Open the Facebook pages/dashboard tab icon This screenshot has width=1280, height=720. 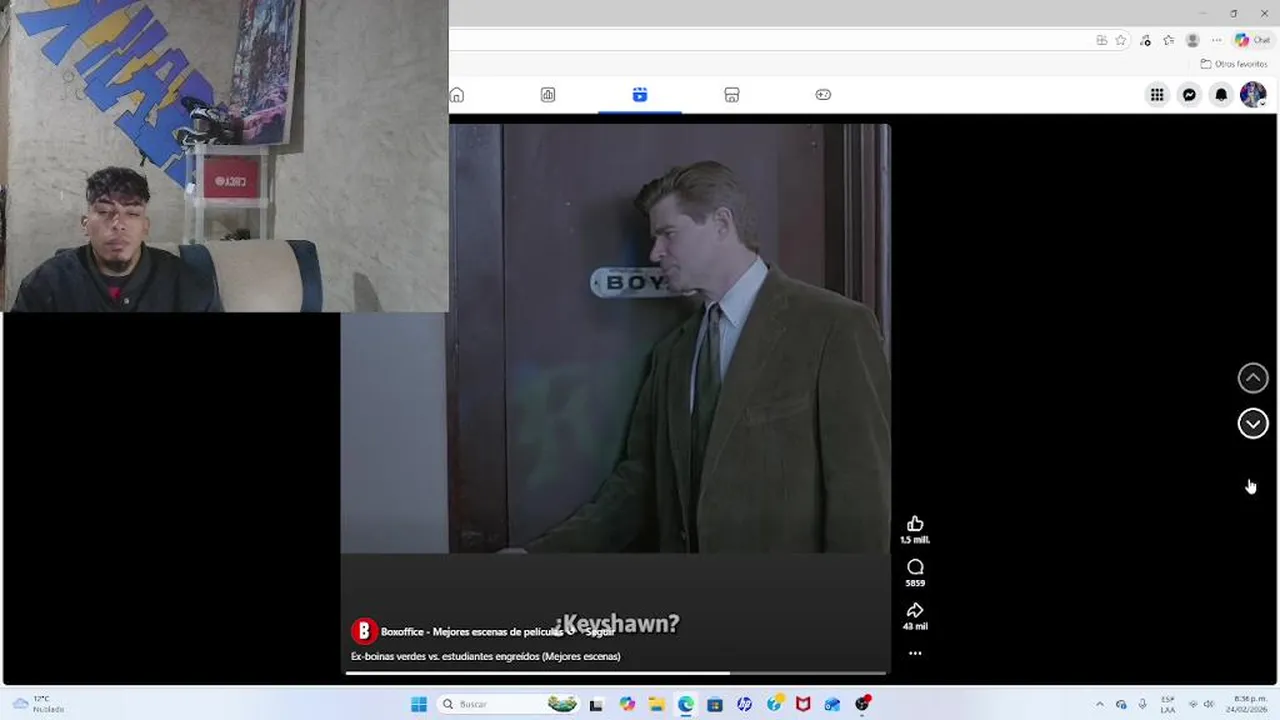548,95
